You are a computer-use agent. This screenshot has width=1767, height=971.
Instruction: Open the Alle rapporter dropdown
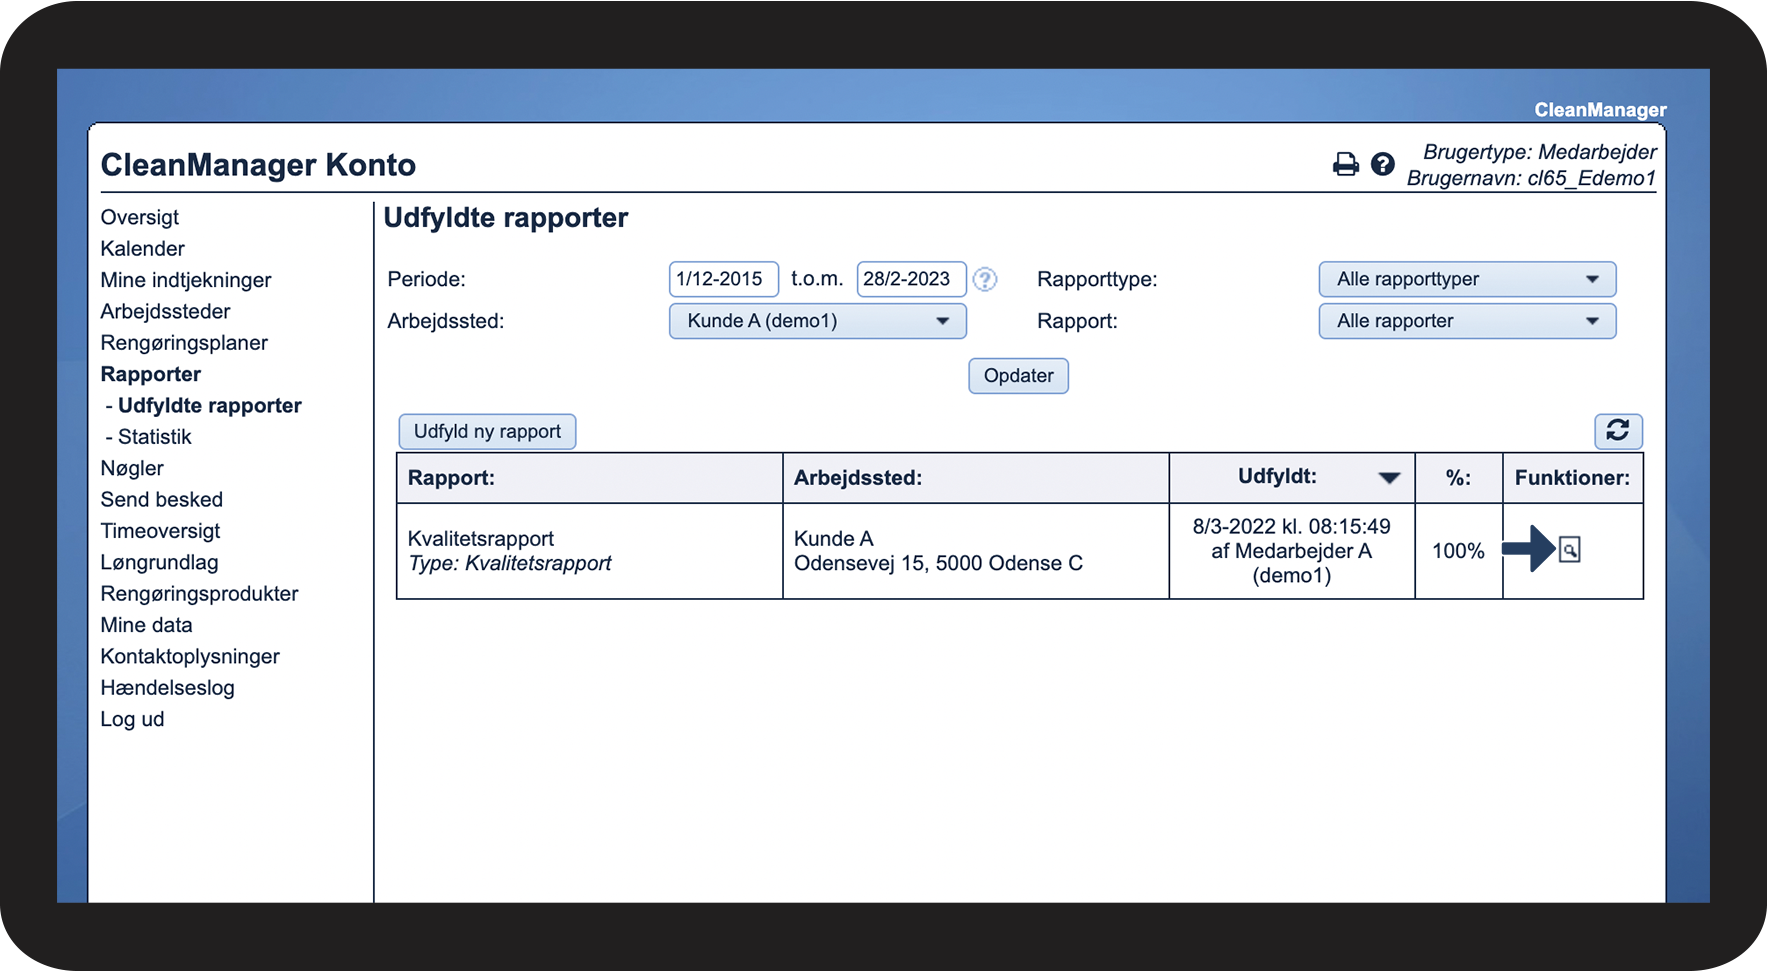point(1466,322)
